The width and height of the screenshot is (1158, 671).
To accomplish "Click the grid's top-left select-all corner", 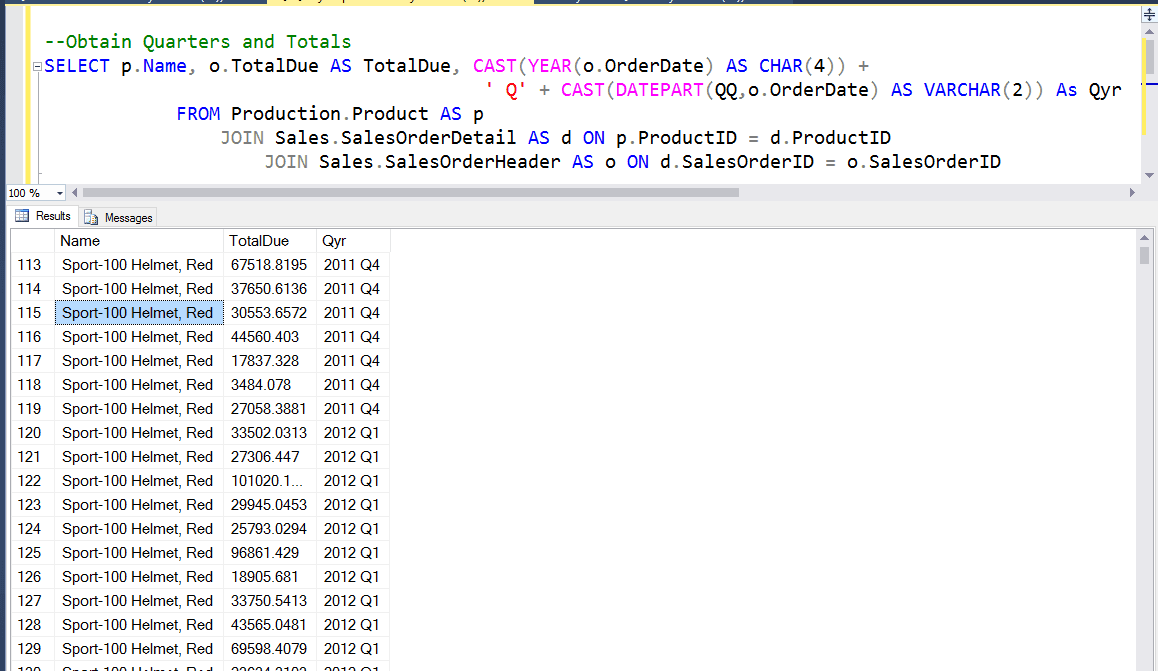I will coord(32,241).
